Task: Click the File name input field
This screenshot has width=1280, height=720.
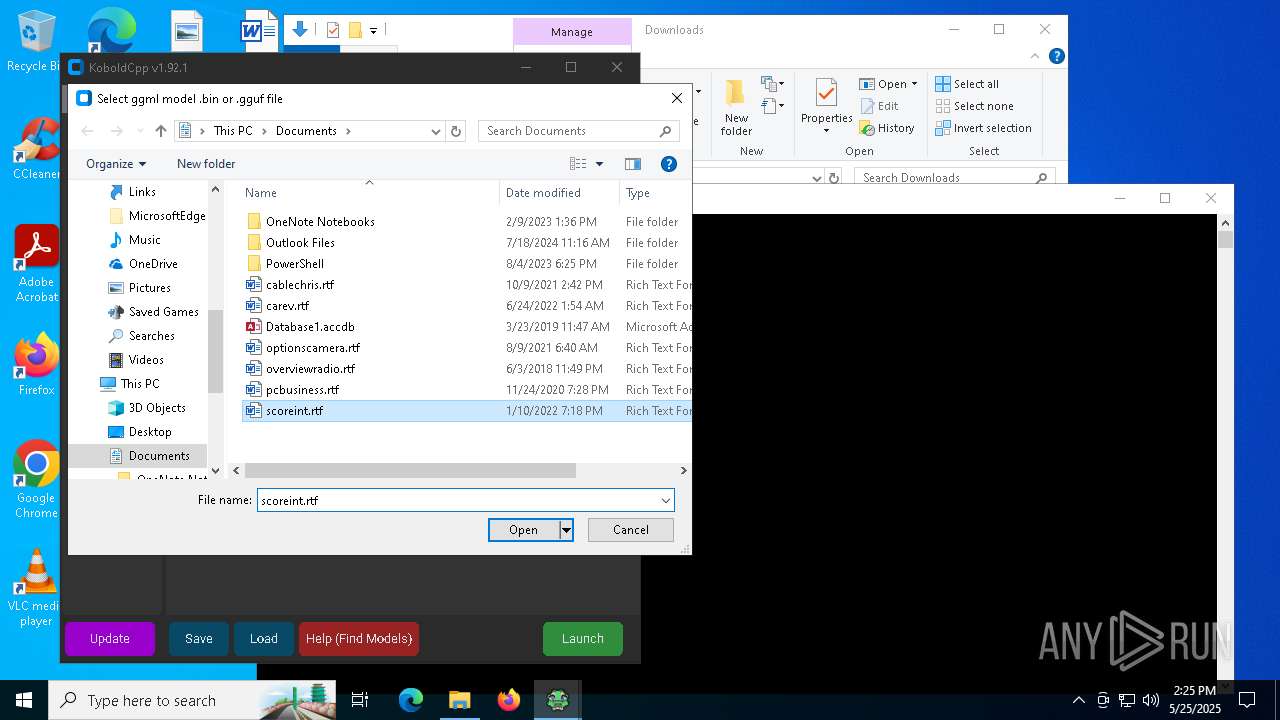Action: click(457, 500)
